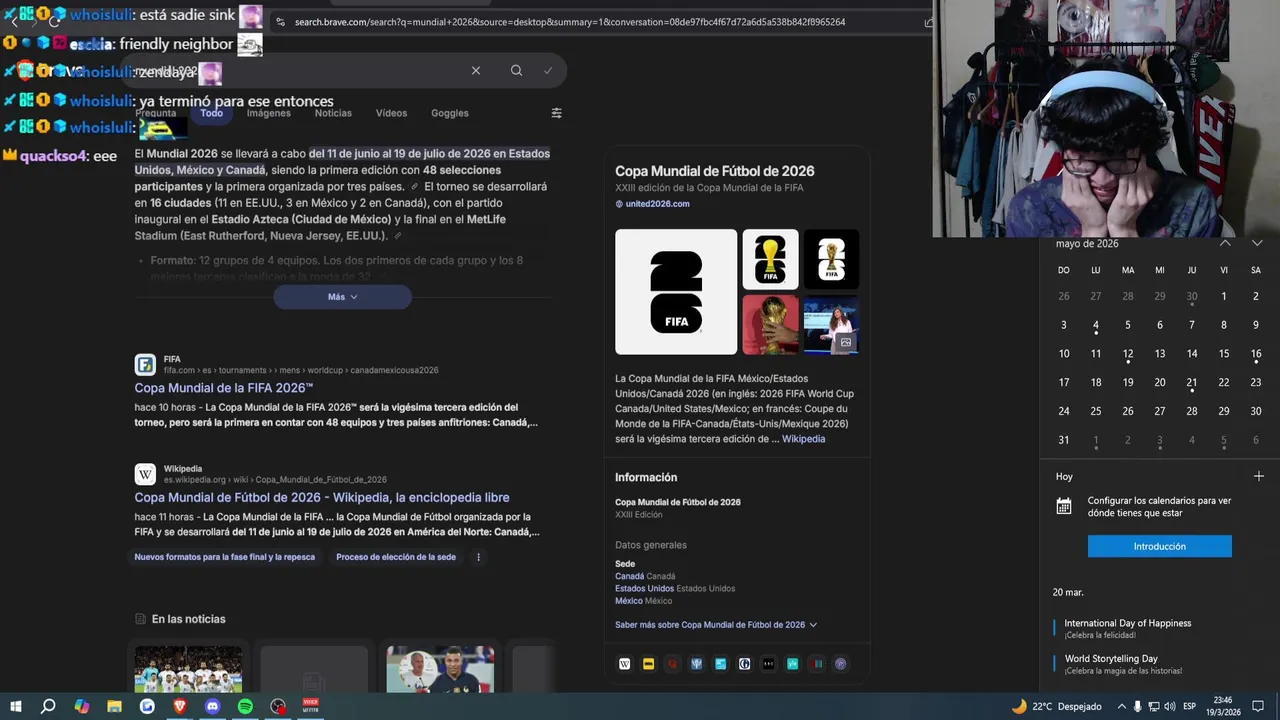The image size is (1280, 720).
Task: Expand the summary with Más button
Action: 342,297
